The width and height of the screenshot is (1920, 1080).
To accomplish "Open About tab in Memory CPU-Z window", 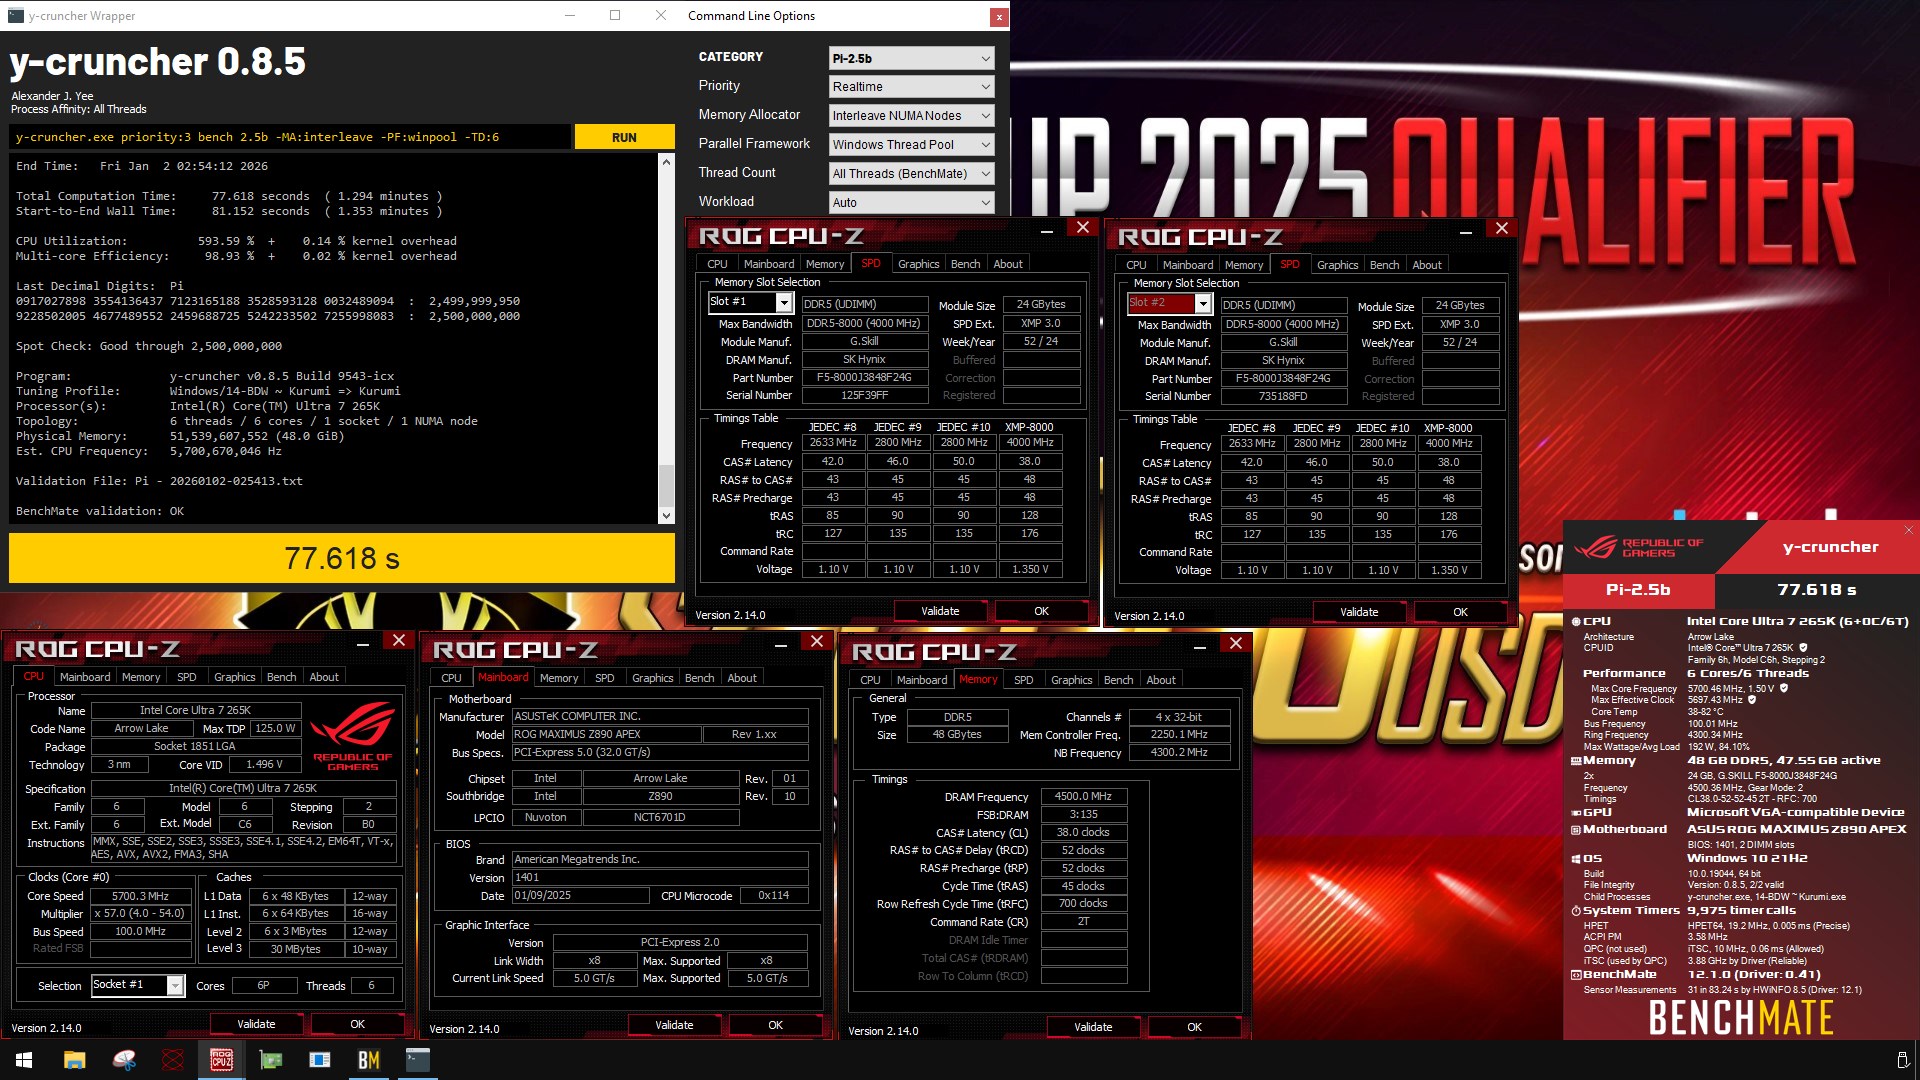I will tap(1160, 680).
